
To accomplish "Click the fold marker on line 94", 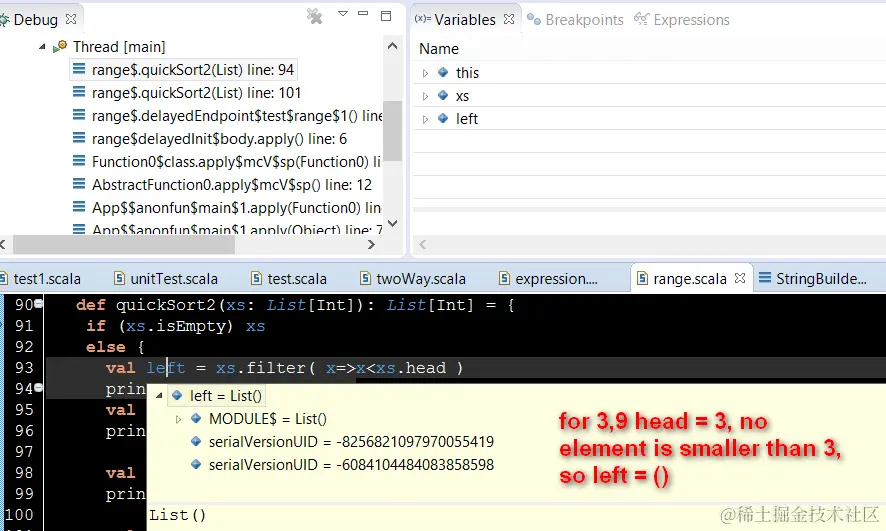I will [38, 388].
